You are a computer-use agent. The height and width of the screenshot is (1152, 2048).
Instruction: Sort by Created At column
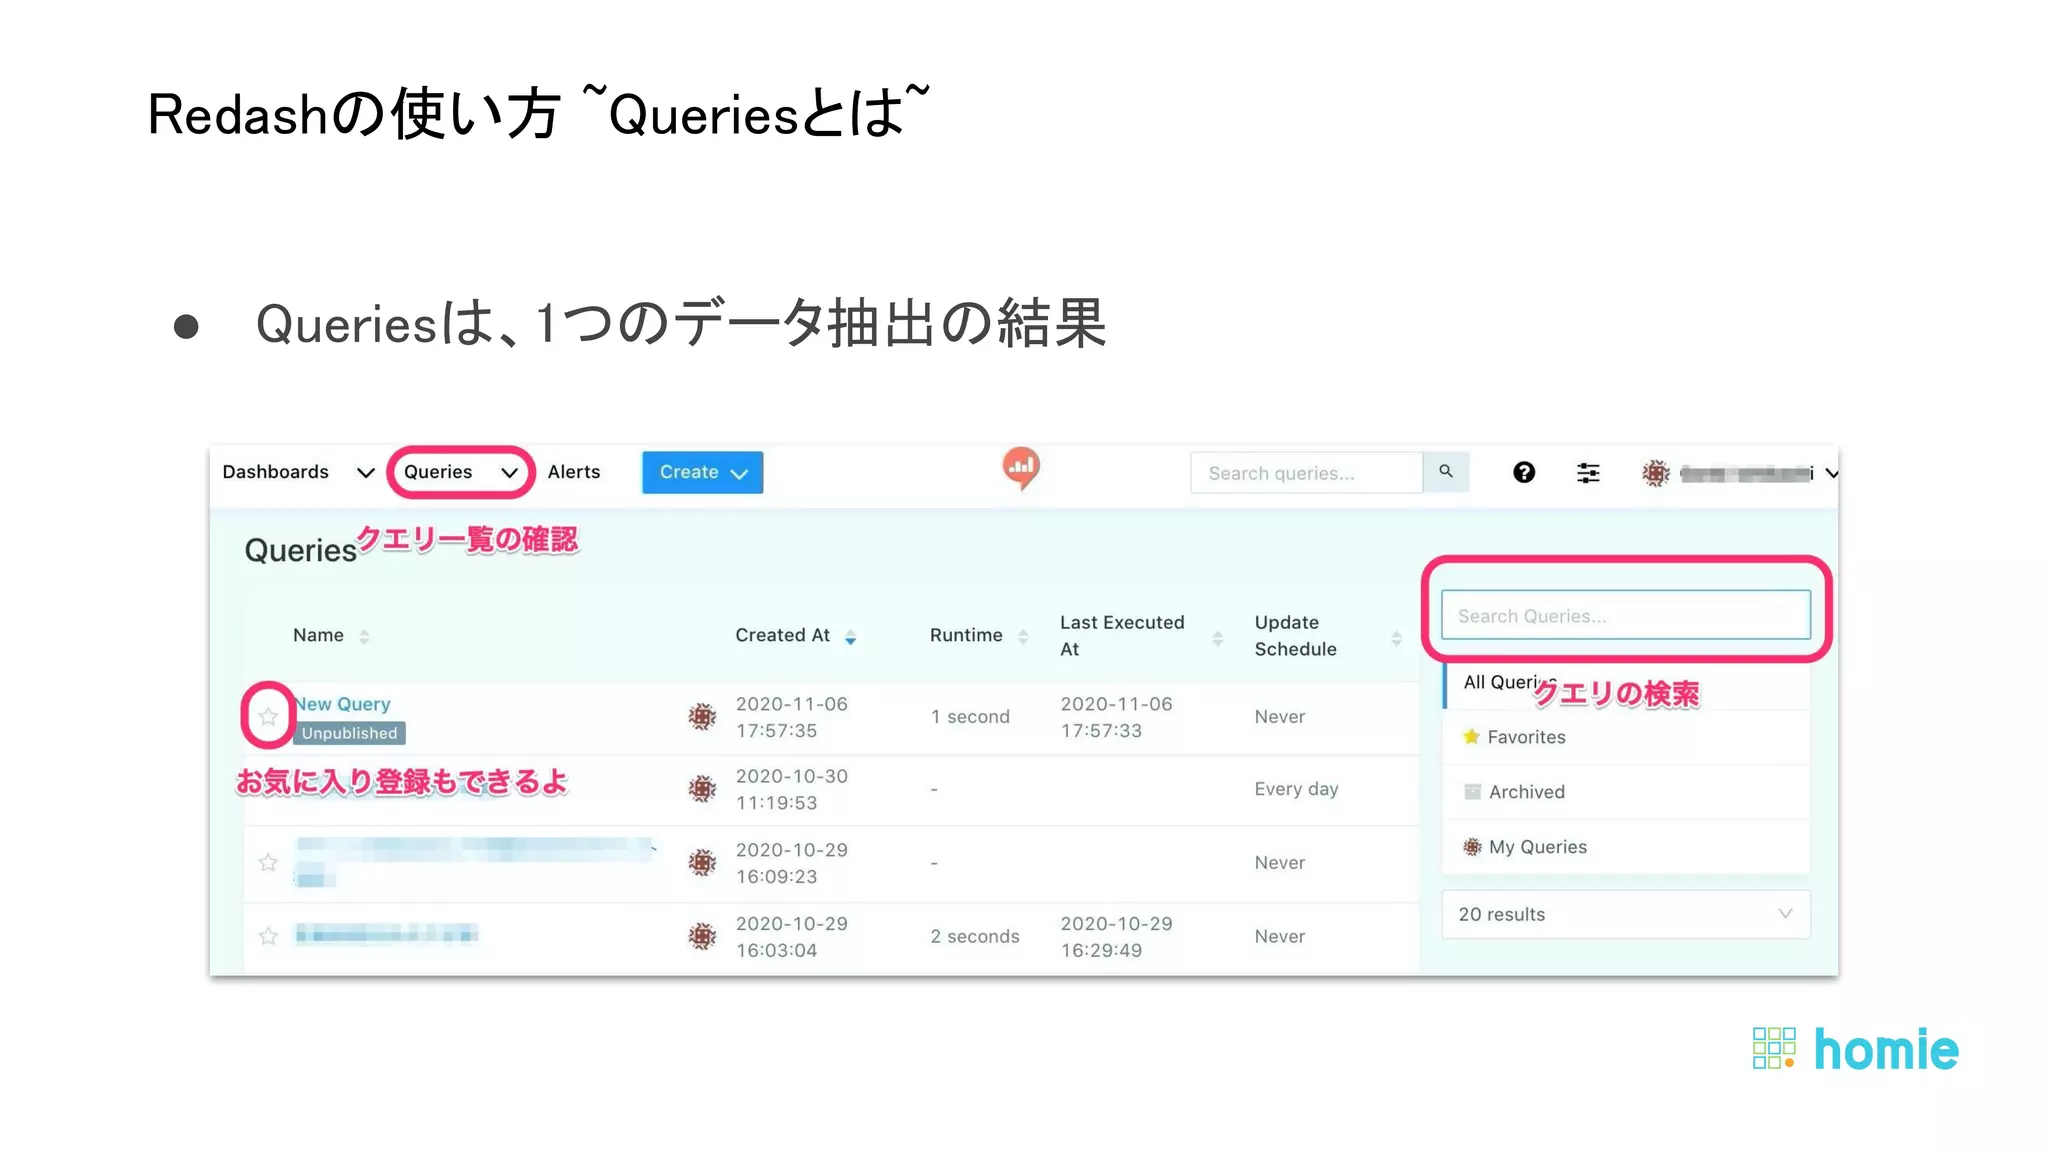pyautogui.click(x=796, y=636)
